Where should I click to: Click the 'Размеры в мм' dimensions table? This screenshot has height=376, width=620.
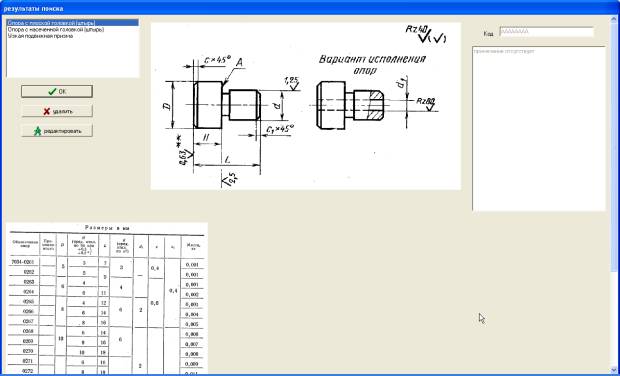pos(107,299)
